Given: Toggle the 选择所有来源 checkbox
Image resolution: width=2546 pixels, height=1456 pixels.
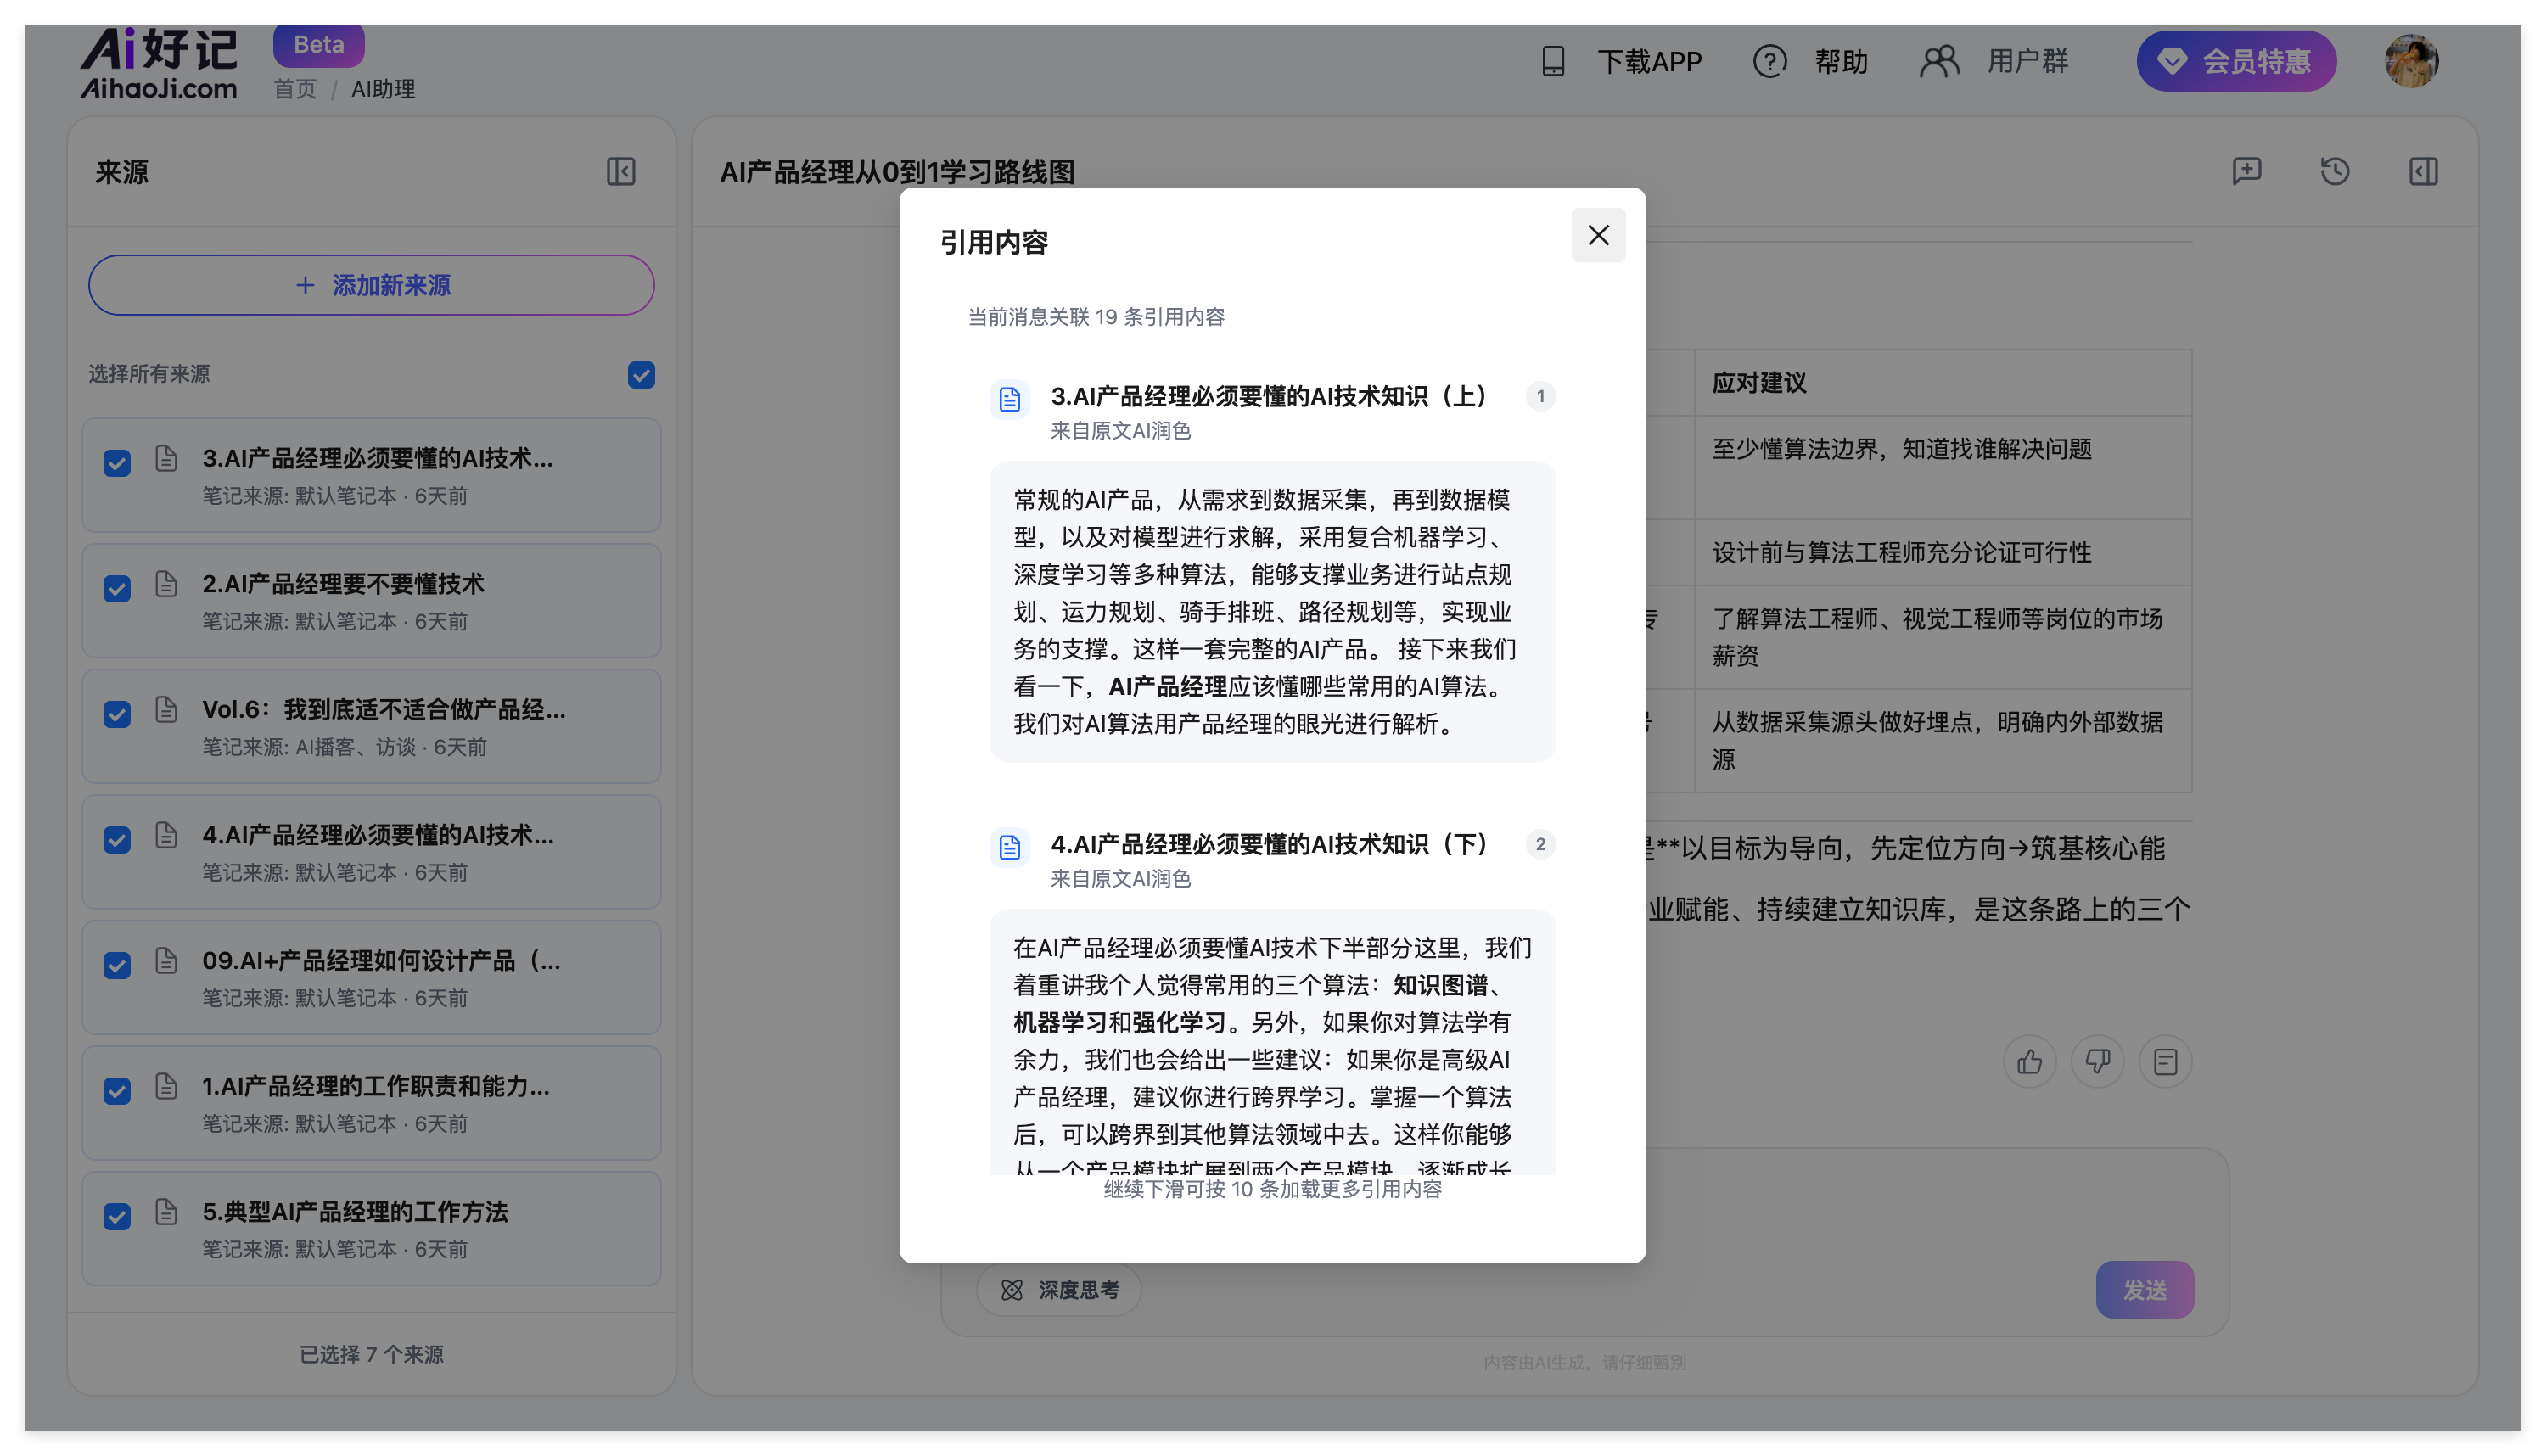Looking at the screenshot, I should click(641, 375).
